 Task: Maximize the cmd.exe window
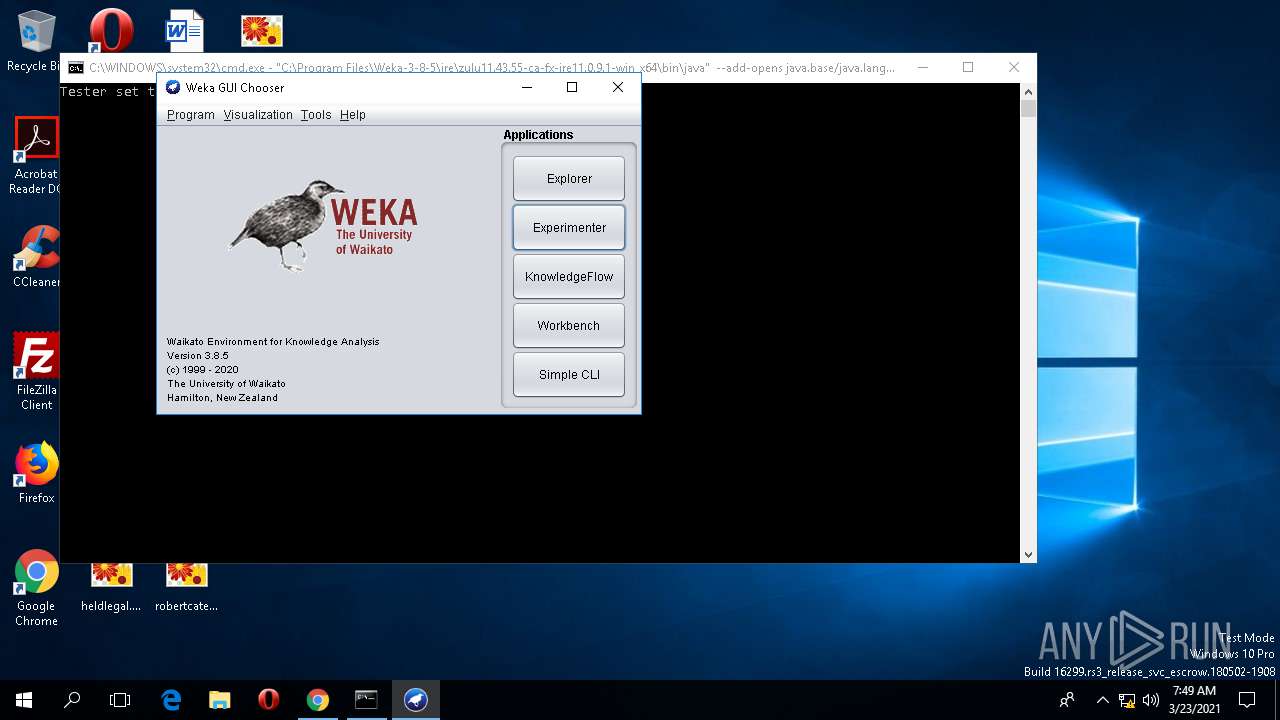[968, 67]
